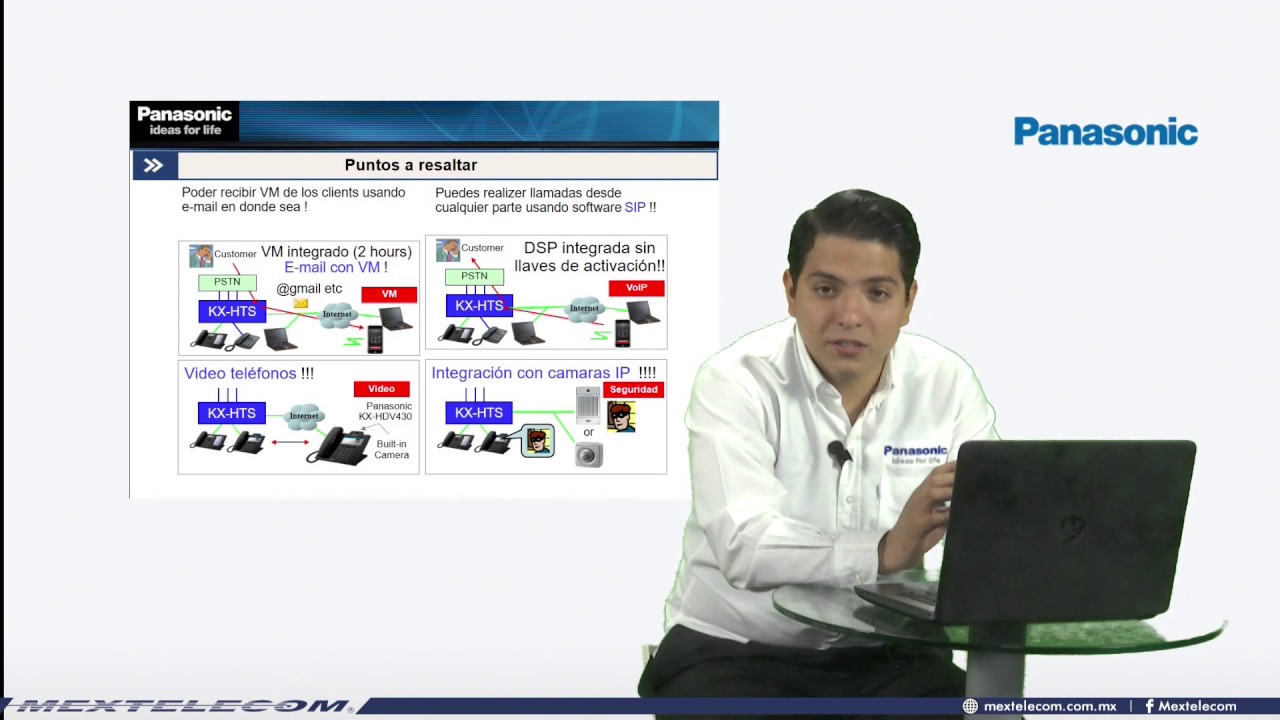Click the masked thief picture beside Seguridad
Image resolution: width=1280 pixels, height=720 pixels.
pos(621,416)
